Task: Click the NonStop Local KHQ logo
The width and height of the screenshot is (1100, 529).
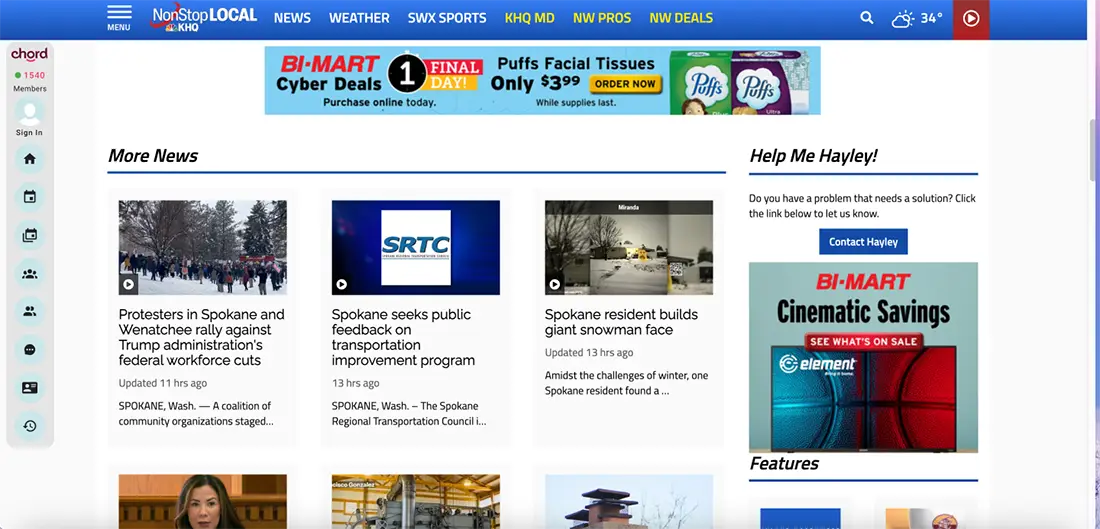Action: (203, 18)
